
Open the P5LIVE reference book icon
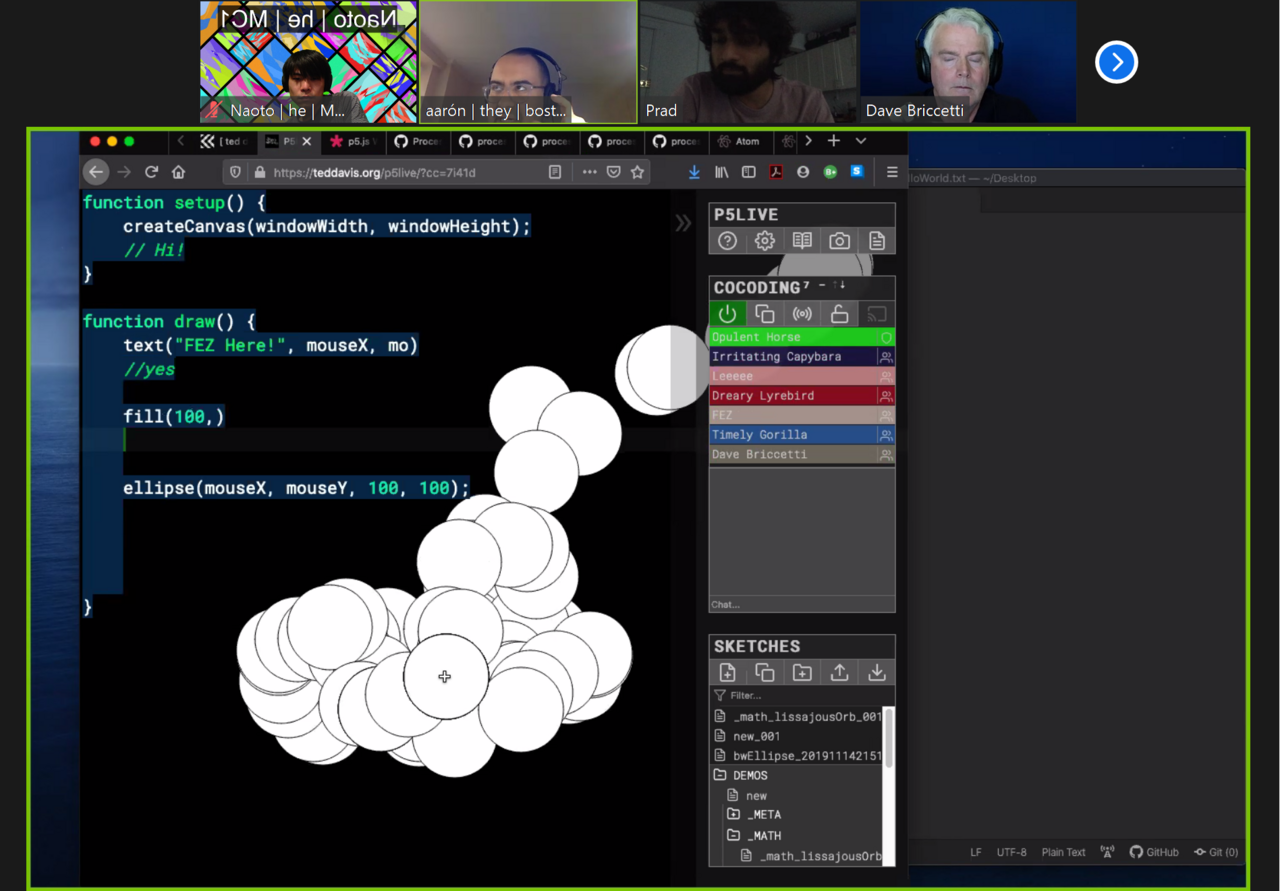802,240
